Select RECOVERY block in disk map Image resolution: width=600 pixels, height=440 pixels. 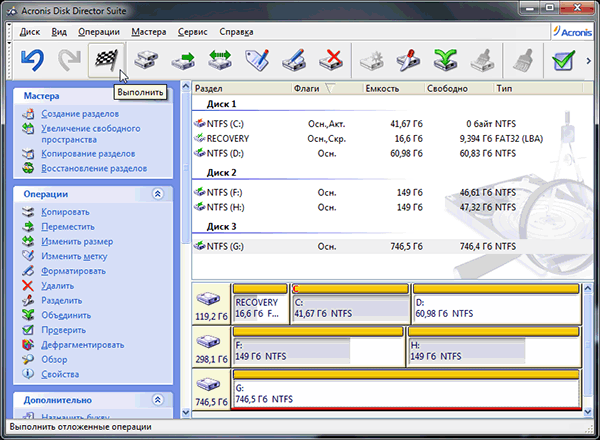click(260, 304)
